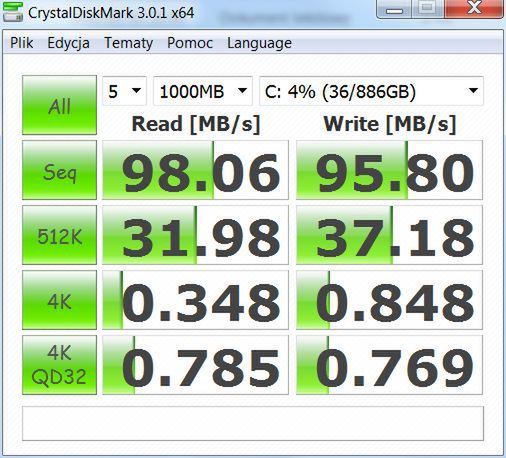The height and width of the screenshot is (458, 506).
Task: Start the 4K QD32 test
Action: [59, 365]
